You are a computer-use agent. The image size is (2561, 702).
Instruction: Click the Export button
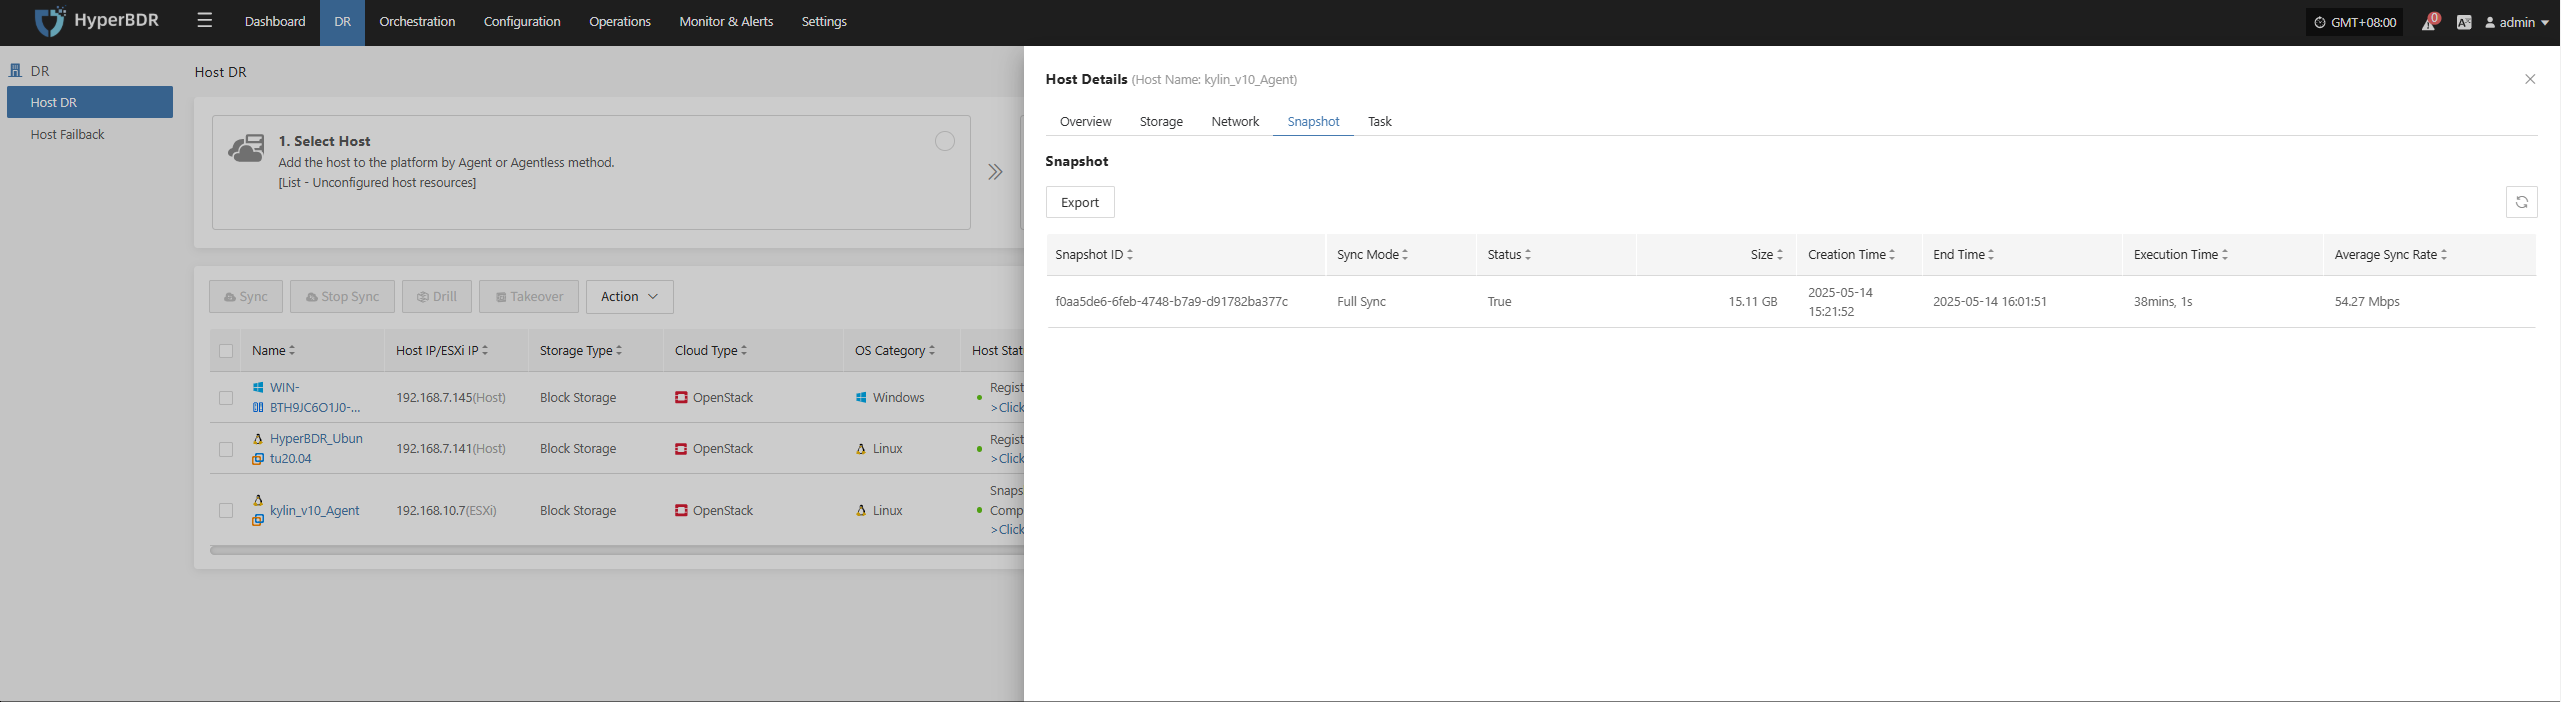1080,202
